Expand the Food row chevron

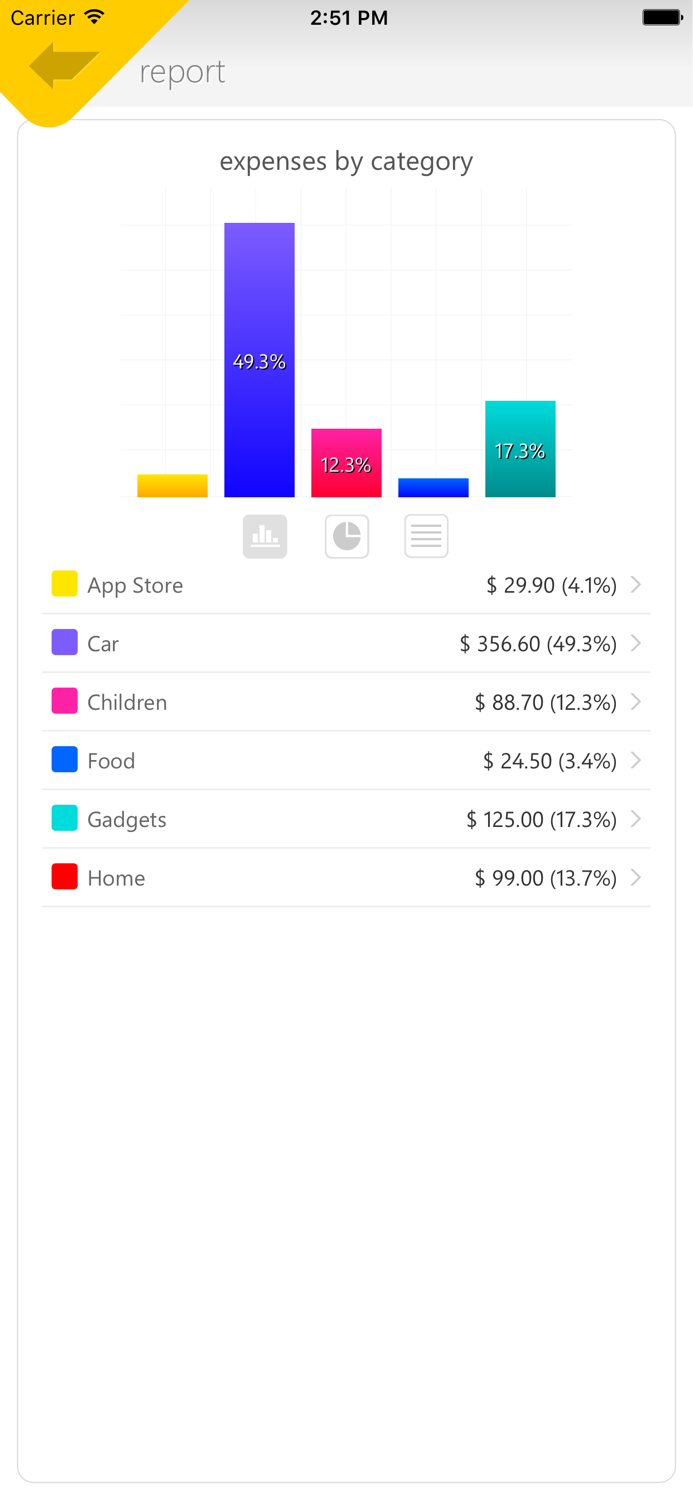tap(637, 761)
